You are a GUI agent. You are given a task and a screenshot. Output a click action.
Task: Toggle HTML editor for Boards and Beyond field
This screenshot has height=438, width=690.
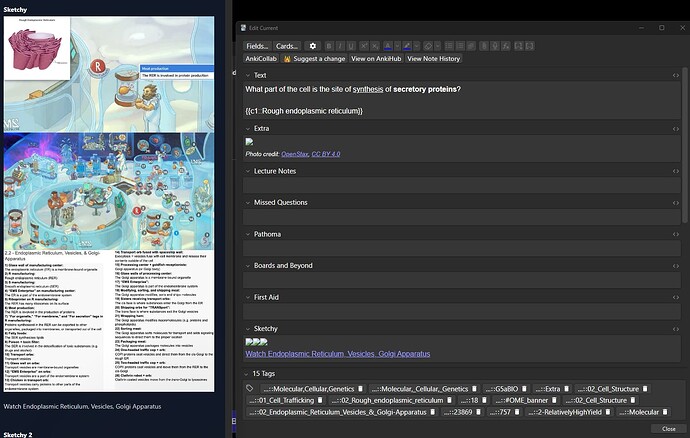675,266
